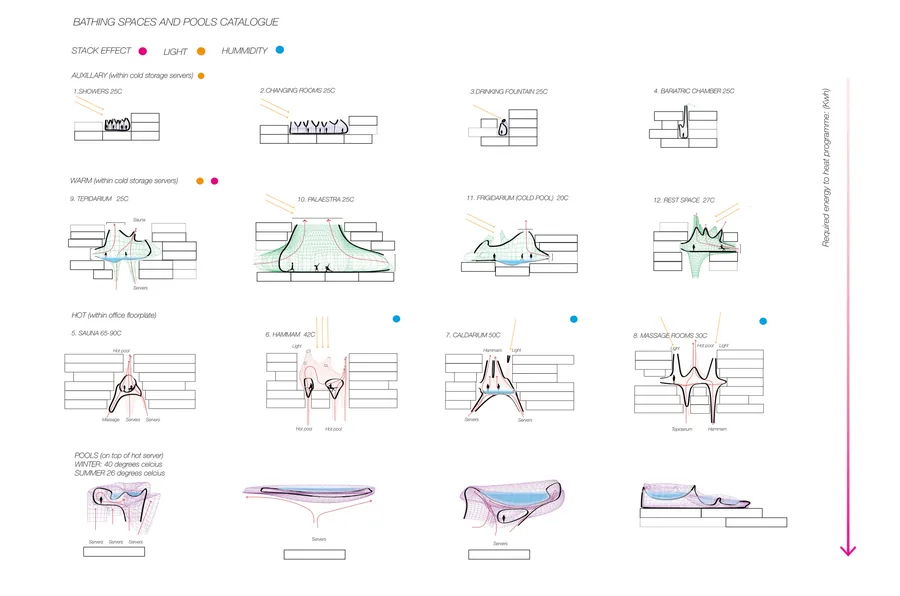Click the orange Light legend dot

[201, 51]
